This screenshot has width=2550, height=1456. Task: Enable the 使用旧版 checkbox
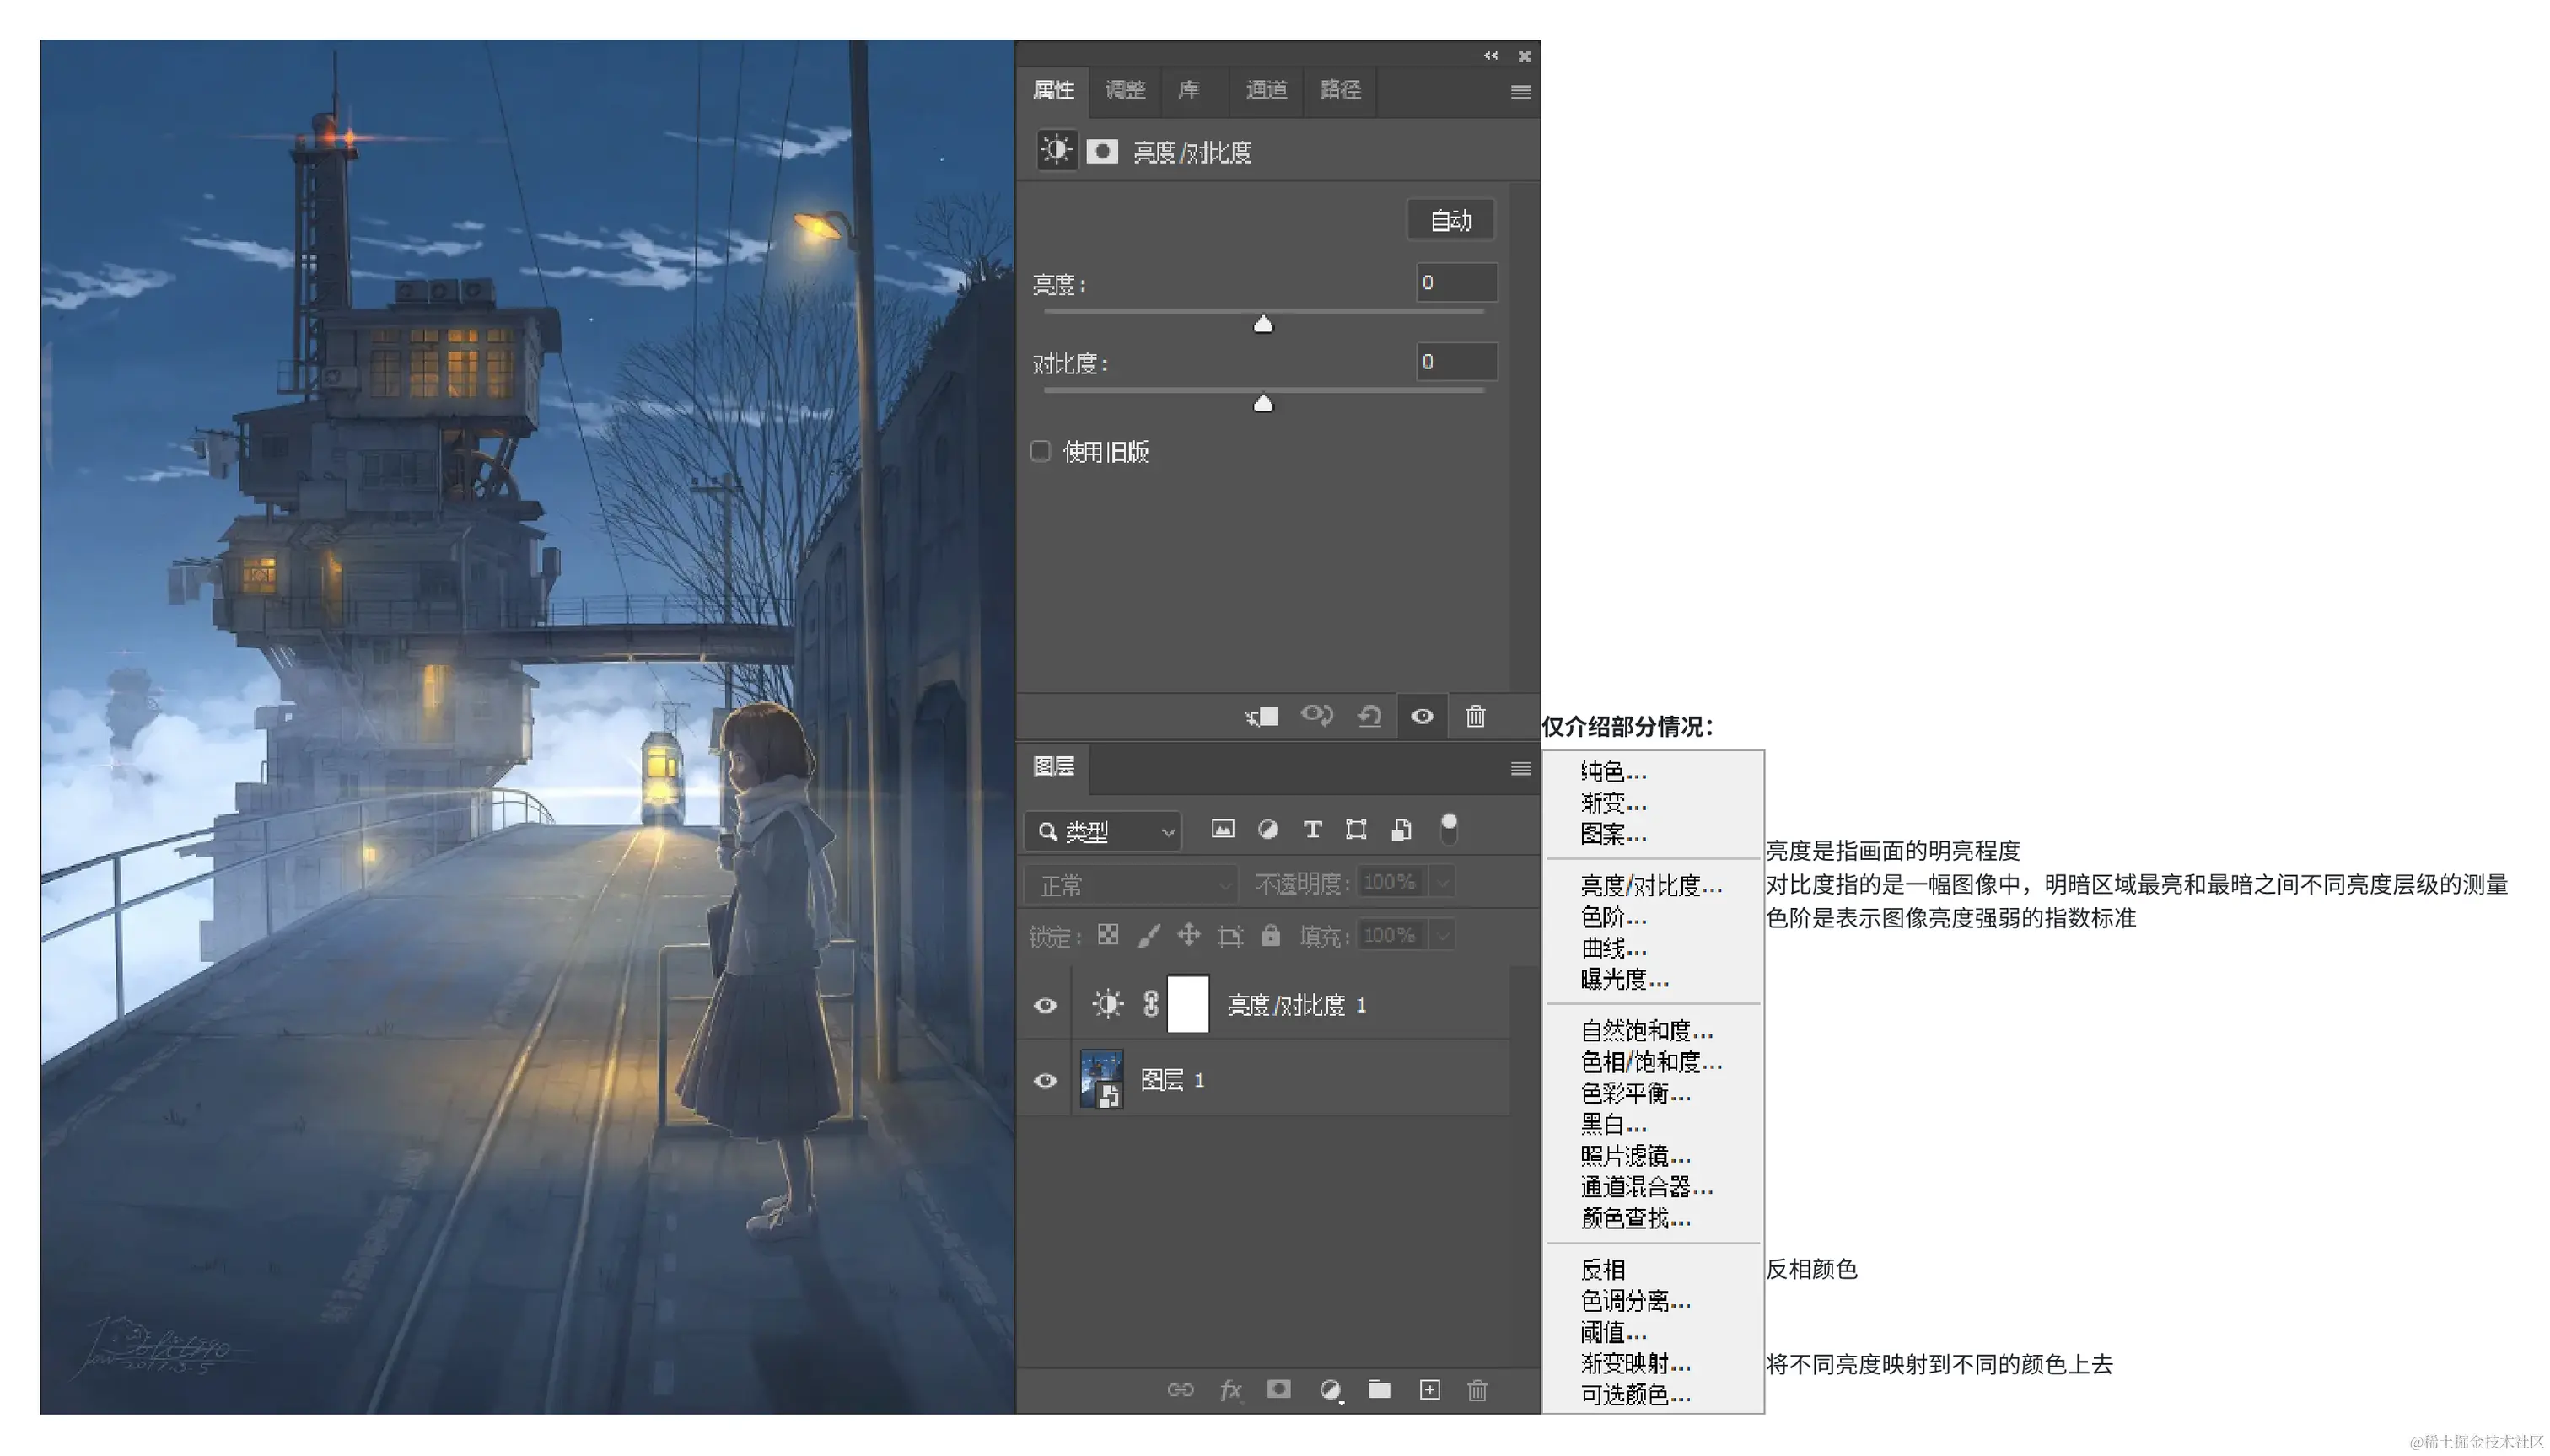coord(1041,451)
